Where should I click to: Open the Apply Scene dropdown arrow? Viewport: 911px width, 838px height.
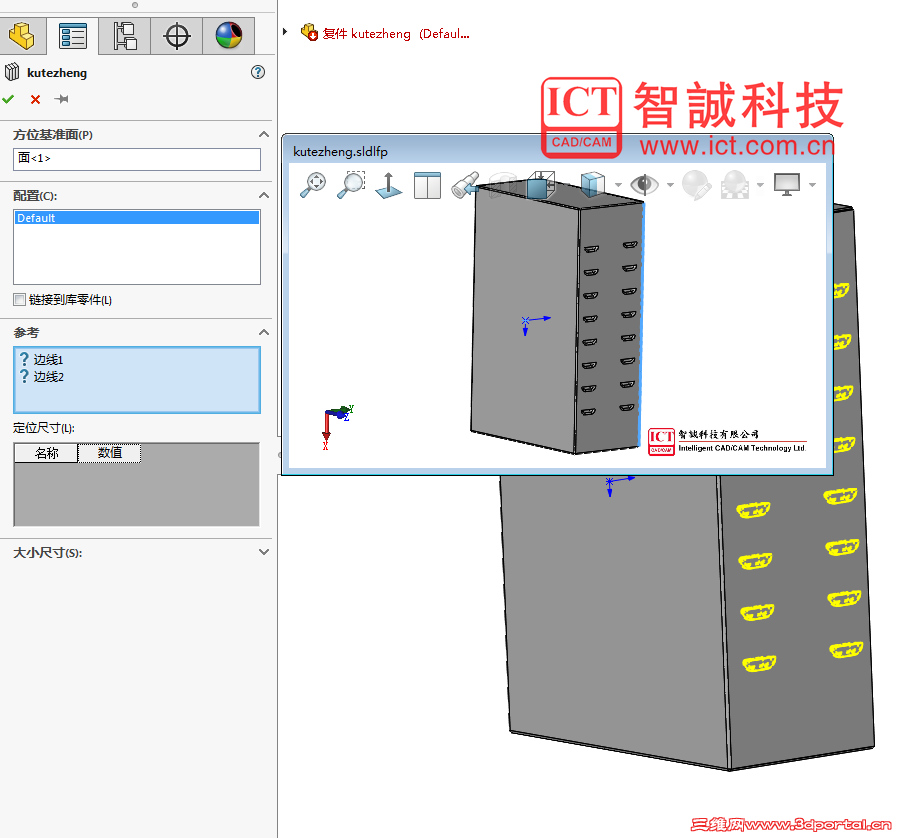pos(760,185)
